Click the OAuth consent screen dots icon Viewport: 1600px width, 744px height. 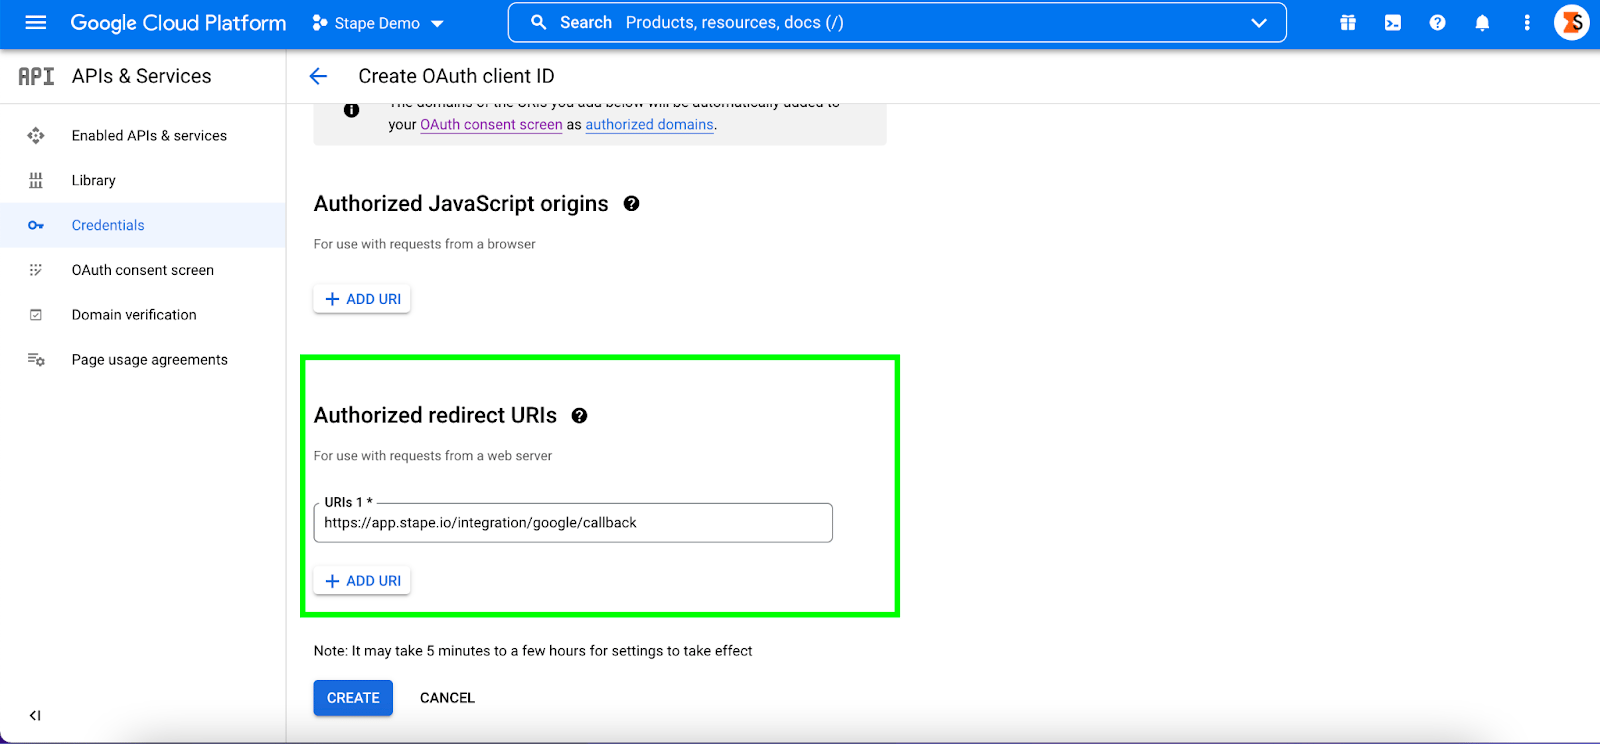click(x=36, y=270)
